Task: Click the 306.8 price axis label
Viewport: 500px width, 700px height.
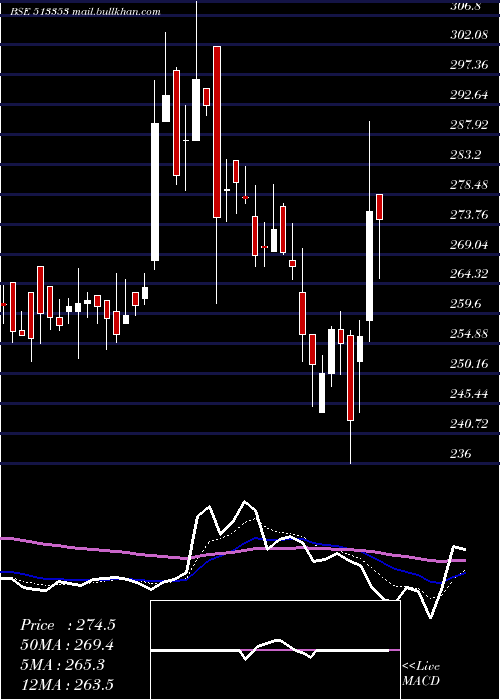Action: 468,6
